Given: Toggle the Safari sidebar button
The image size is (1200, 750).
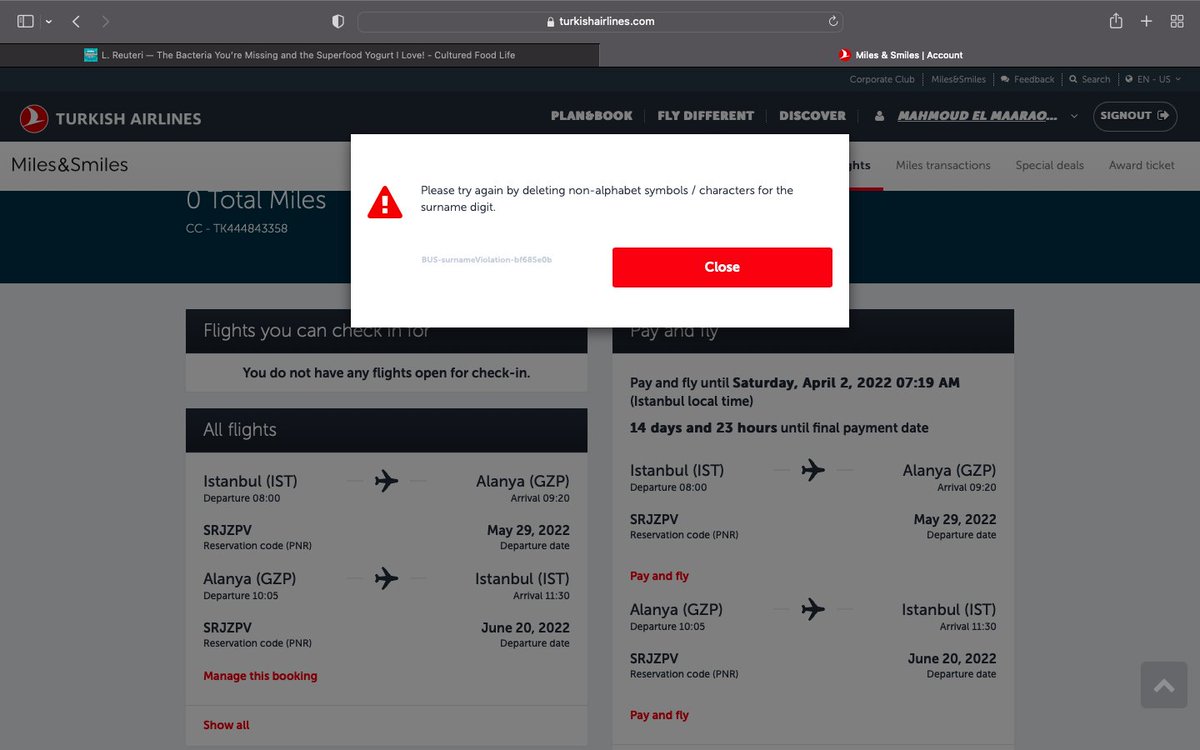Looking at the screenshot, I should [25, 21].
